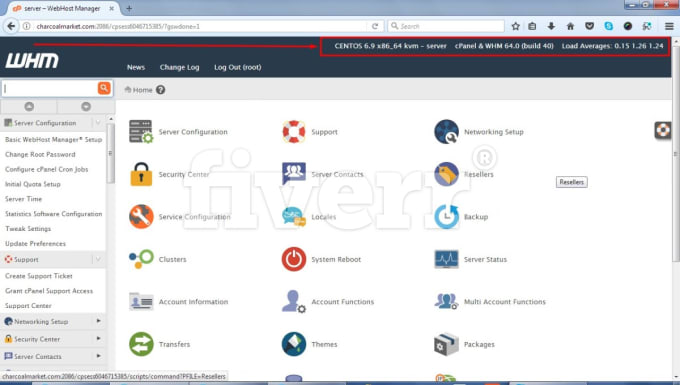Click the WHM logo
680x385 pixels.
32,61
